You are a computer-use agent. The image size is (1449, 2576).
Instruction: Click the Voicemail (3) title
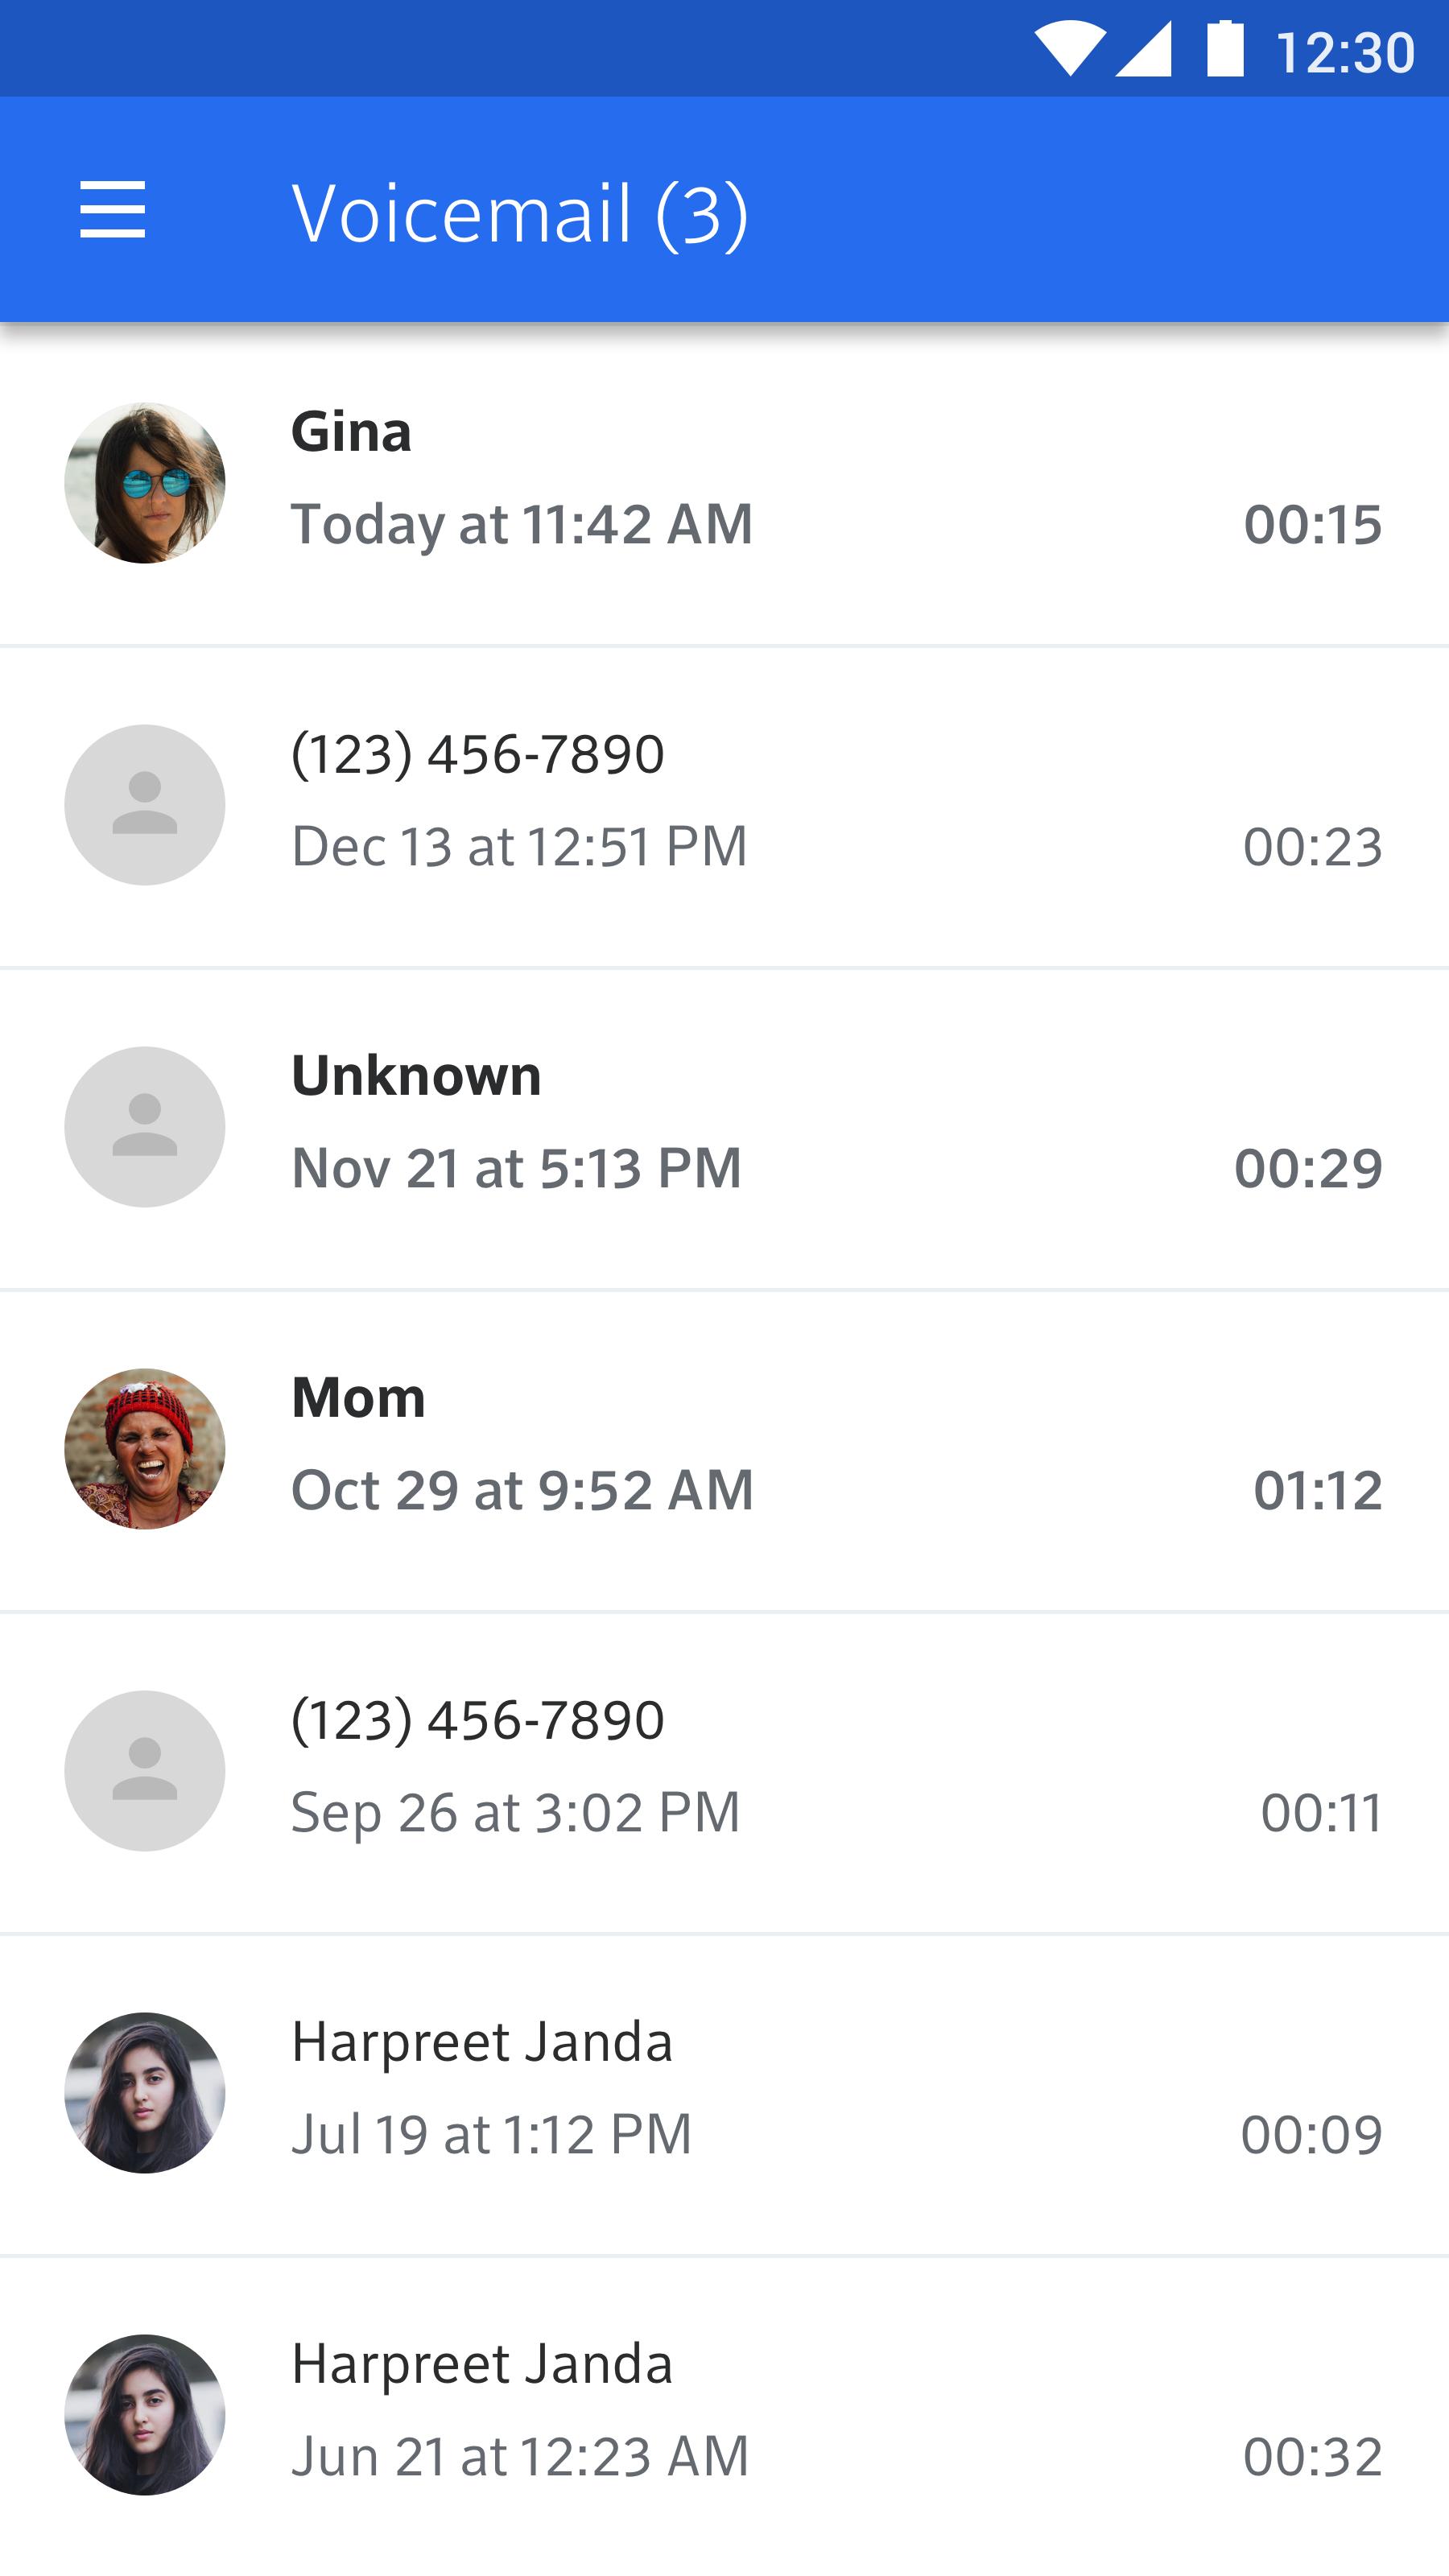pyautogui.click(x=519, y=213)
